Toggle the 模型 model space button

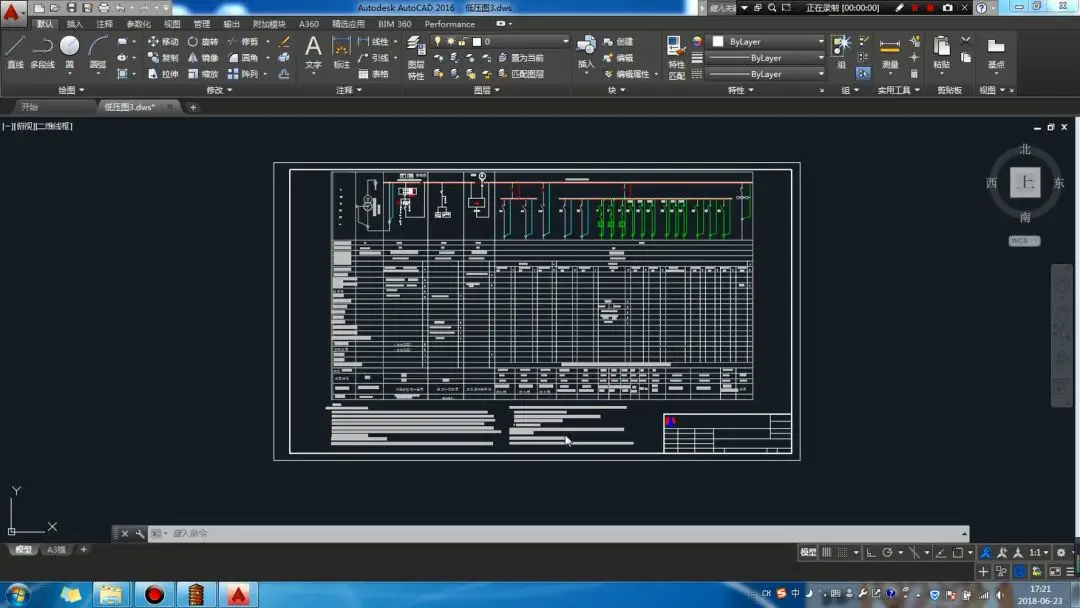[808, 552]
